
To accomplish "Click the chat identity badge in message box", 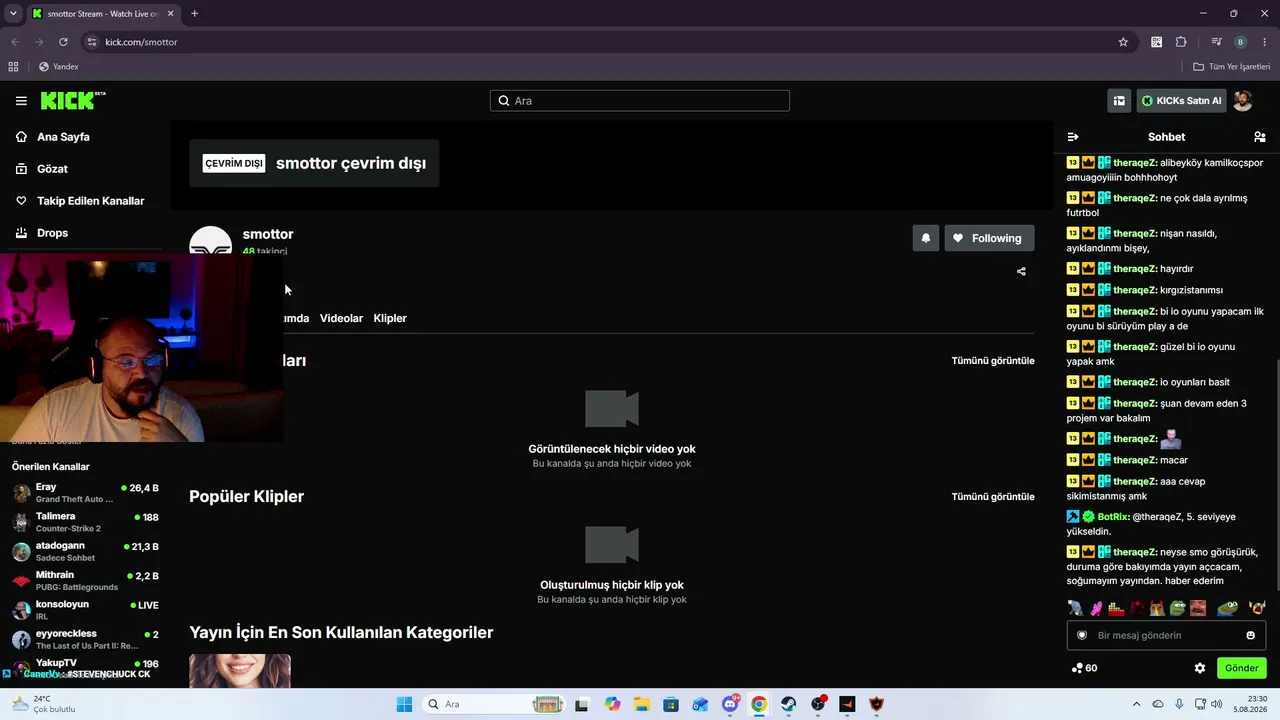I will (1081, 635).
